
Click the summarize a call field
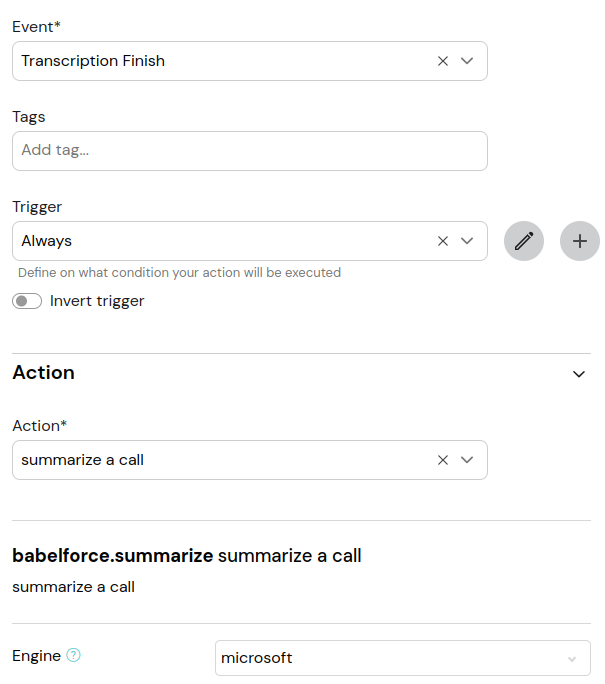click(250, 460)
